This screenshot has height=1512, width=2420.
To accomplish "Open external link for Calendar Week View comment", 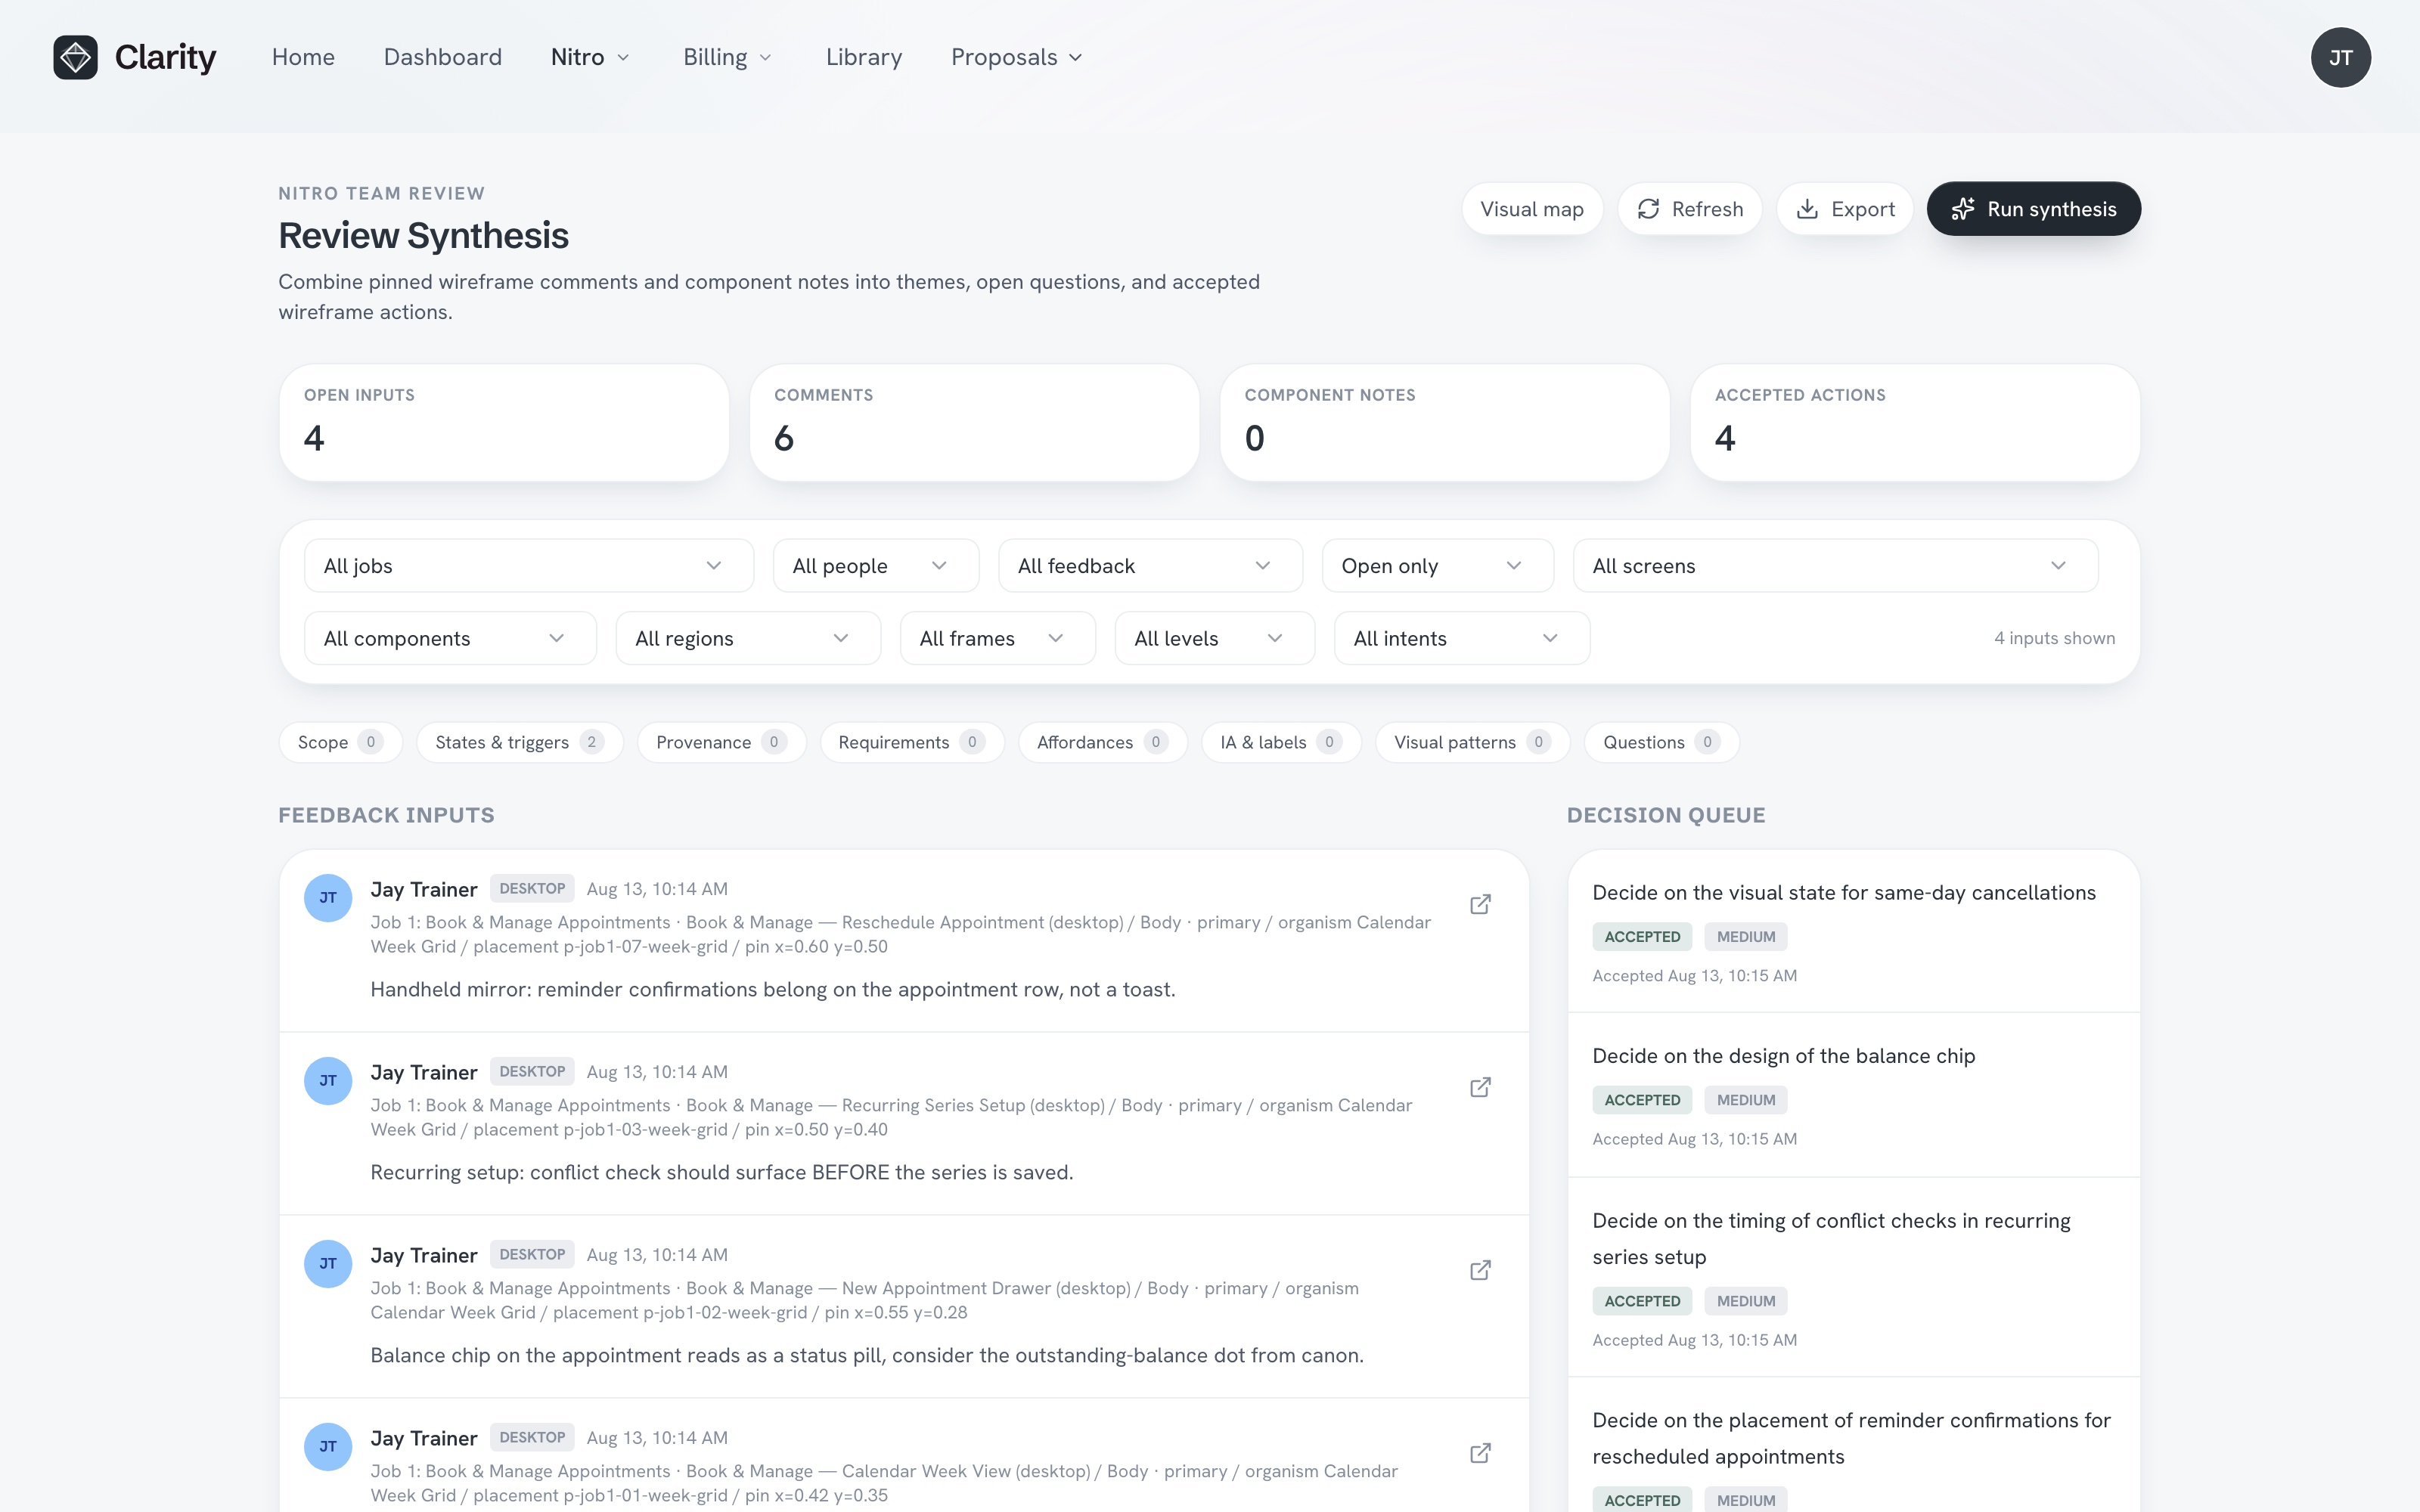I will pyautogui.click(x=1480, y=1453).
